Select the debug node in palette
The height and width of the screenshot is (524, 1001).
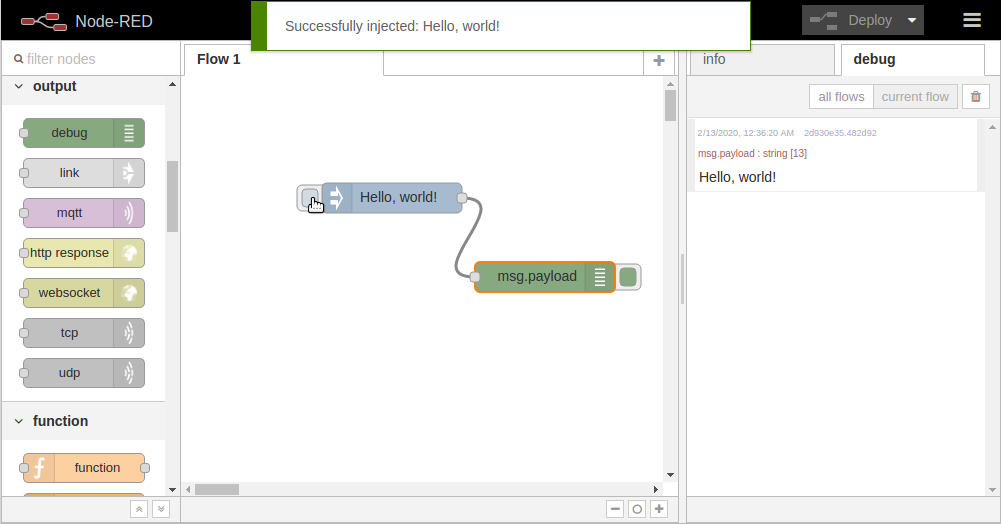pyautogui.click(x=84, y=133)
